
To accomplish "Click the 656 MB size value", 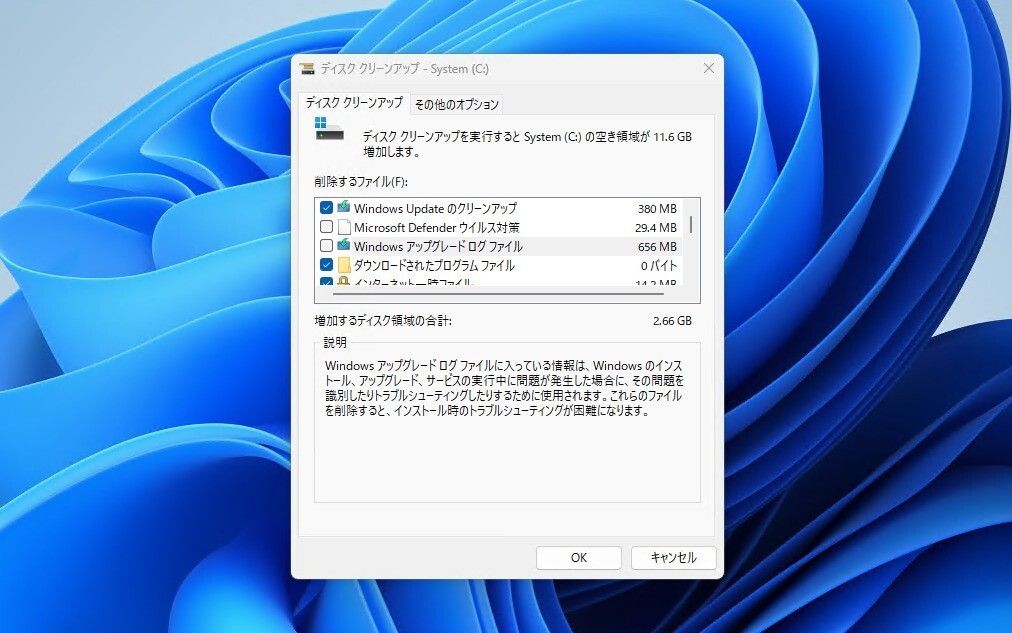I will pos(657,246).
